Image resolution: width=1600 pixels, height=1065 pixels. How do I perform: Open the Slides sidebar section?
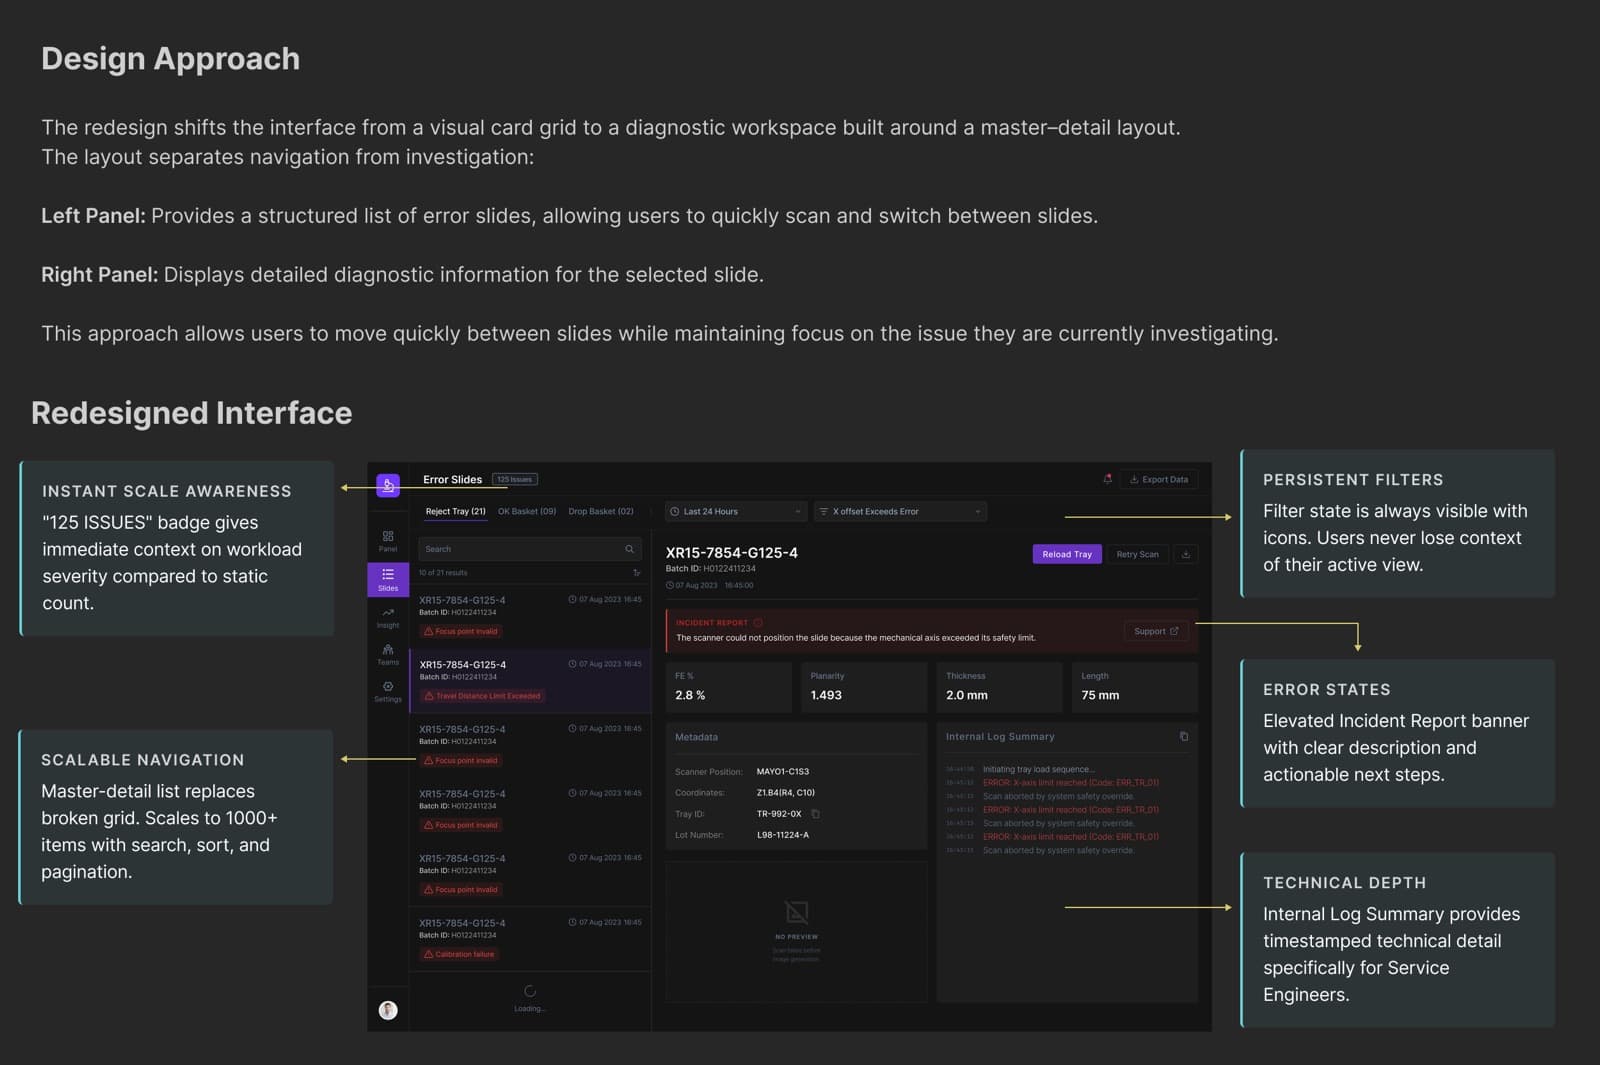[x=388, y=579]
